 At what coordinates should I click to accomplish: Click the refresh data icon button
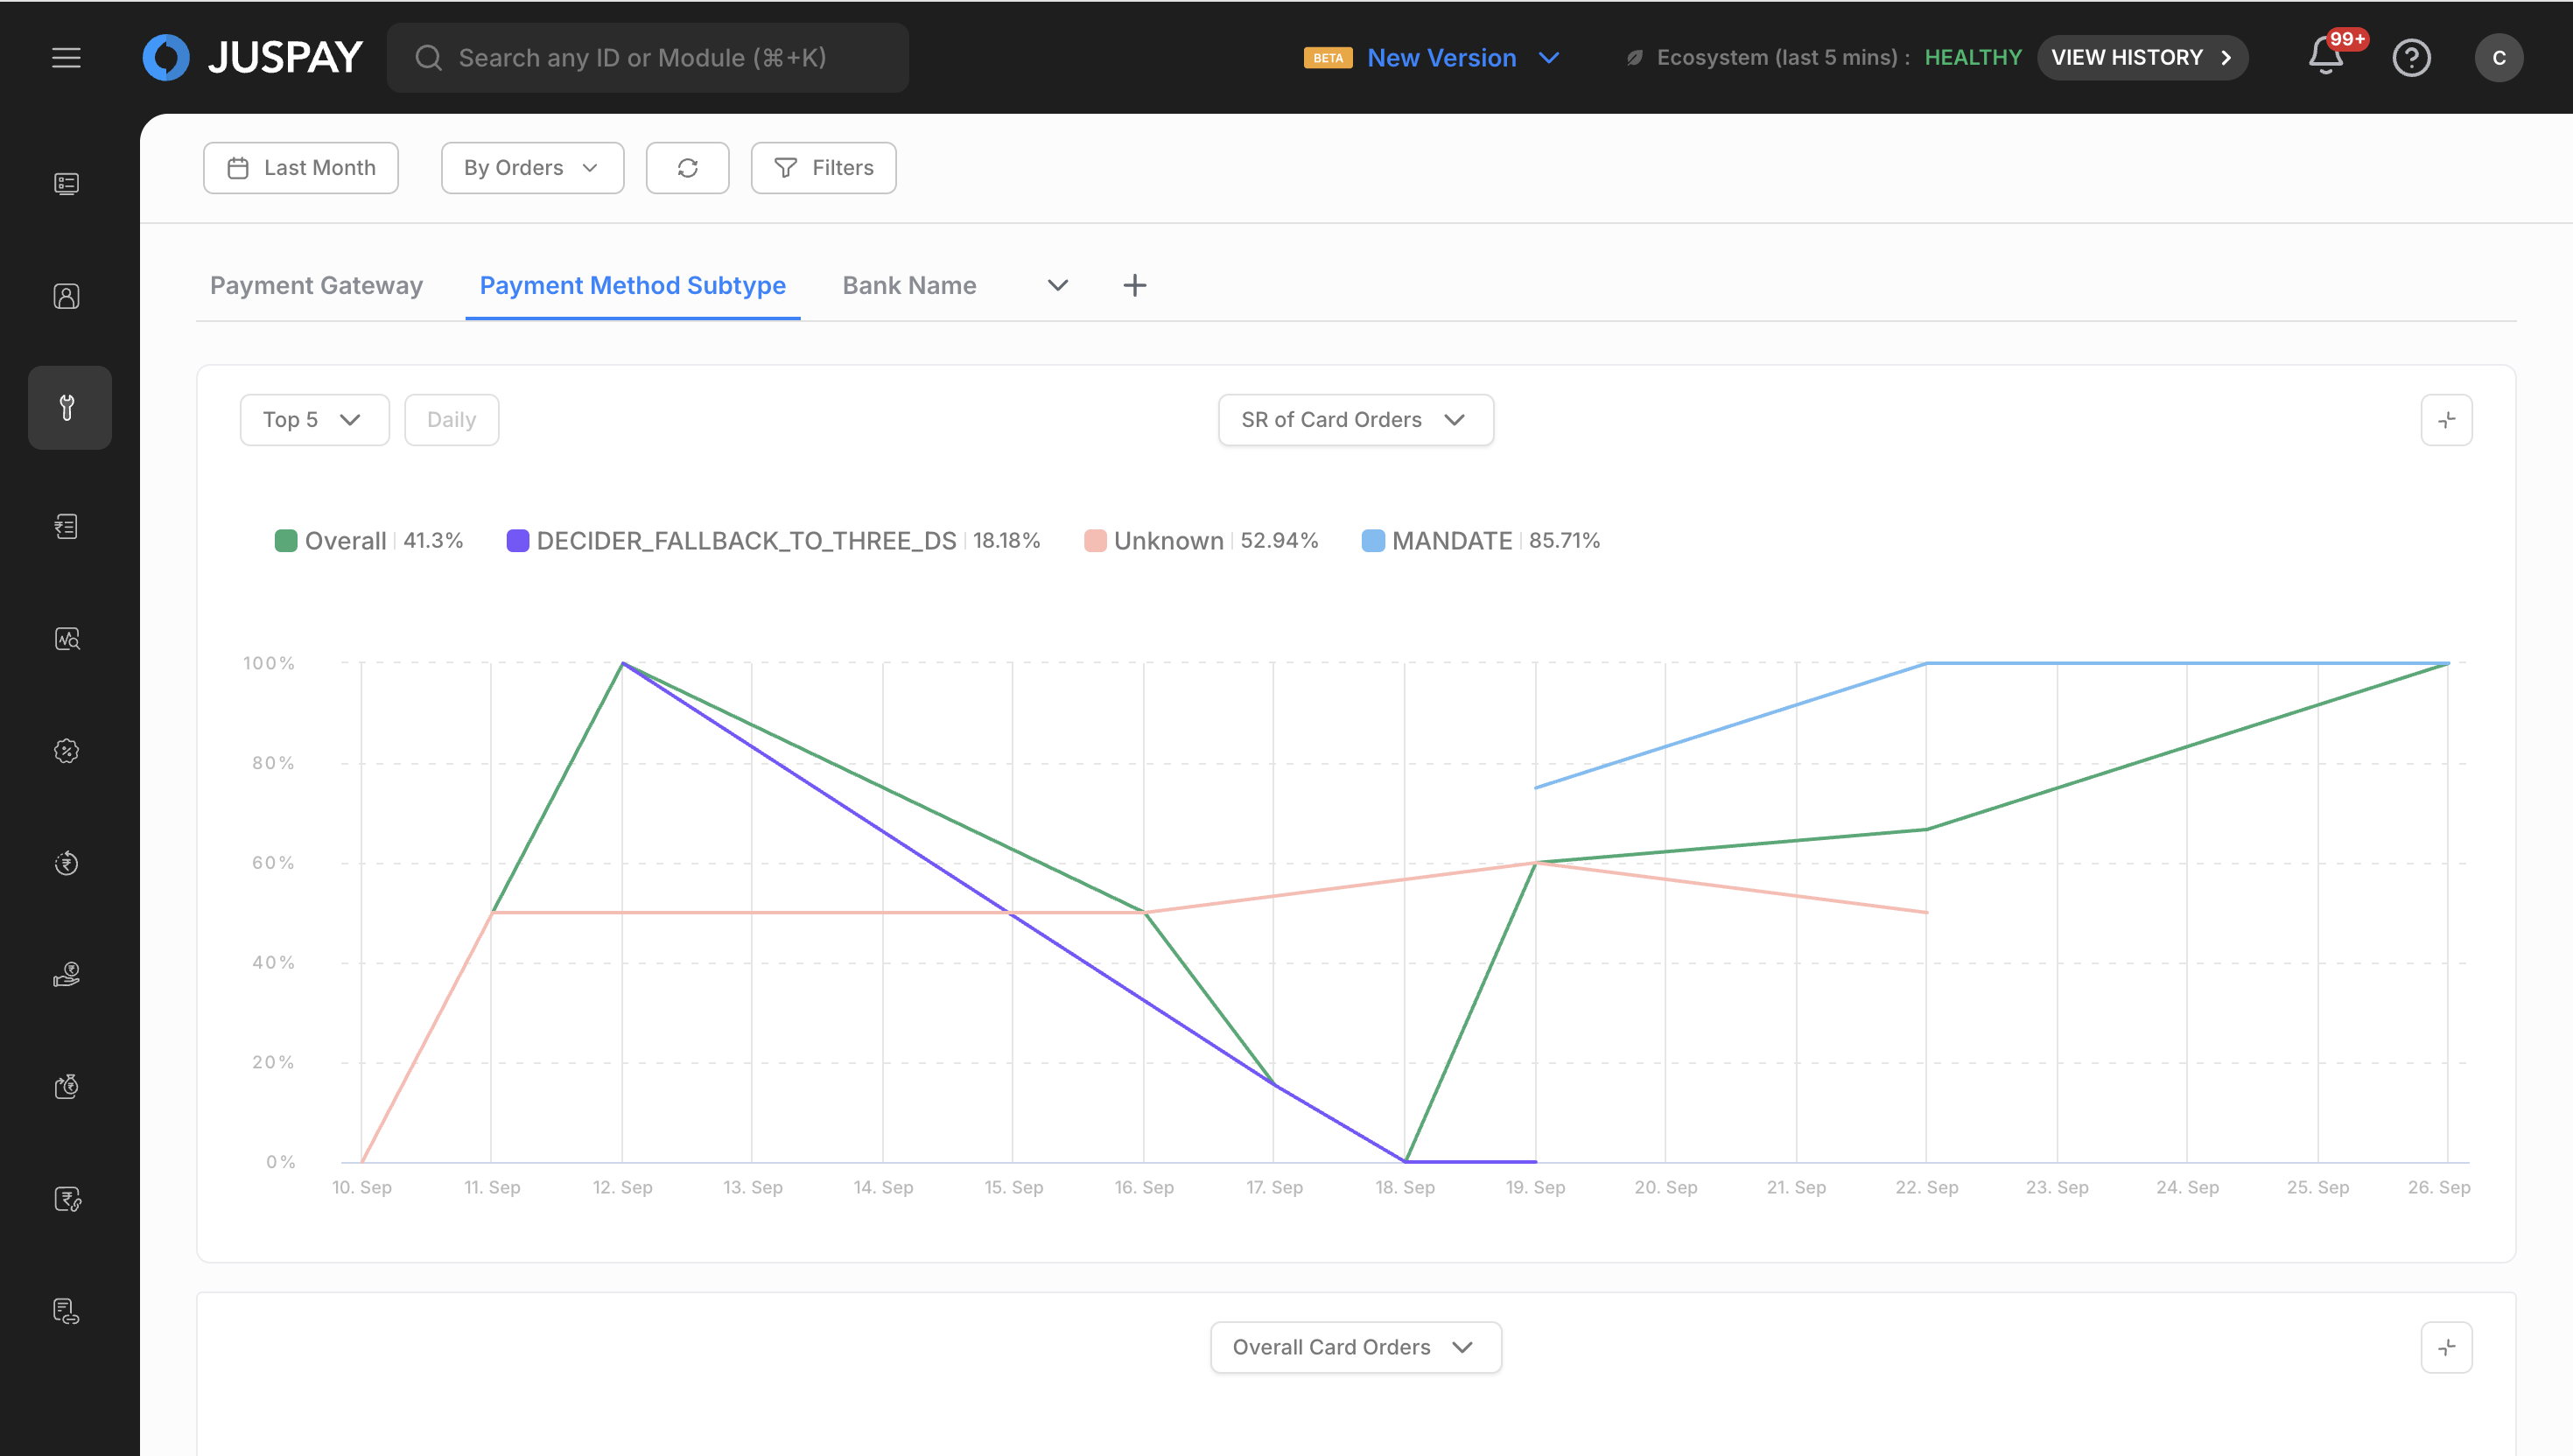(x=687, y=168)
